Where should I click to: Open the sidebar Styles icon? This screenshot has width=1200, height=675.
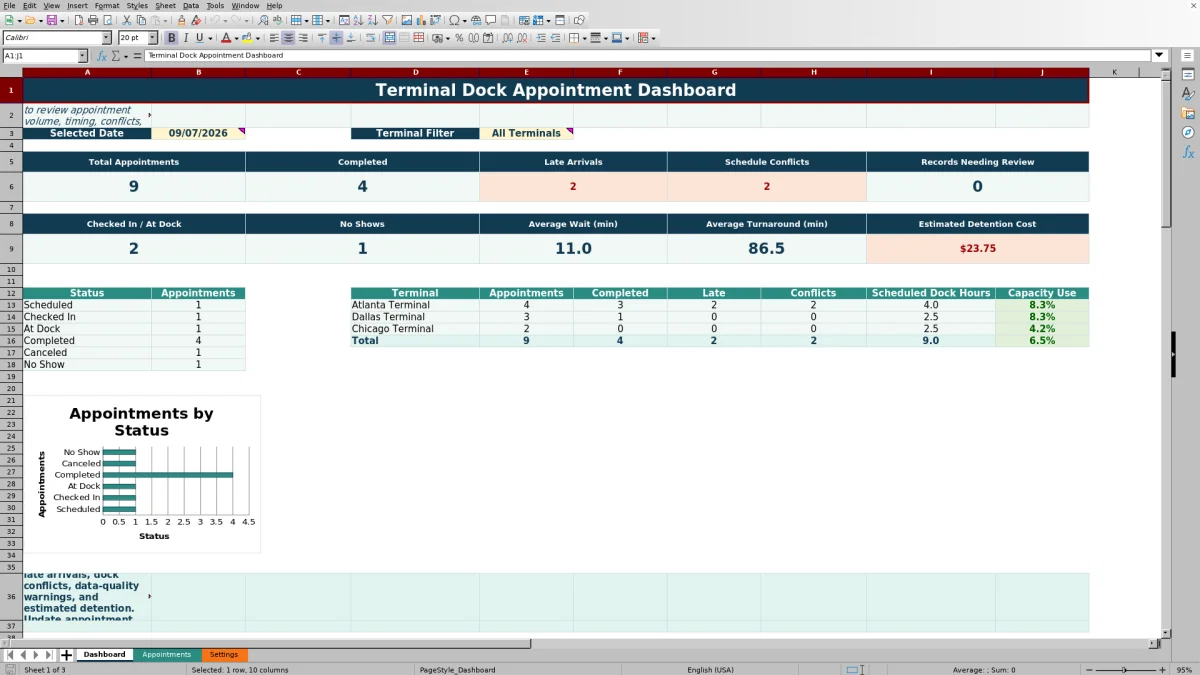point(1188,93)
